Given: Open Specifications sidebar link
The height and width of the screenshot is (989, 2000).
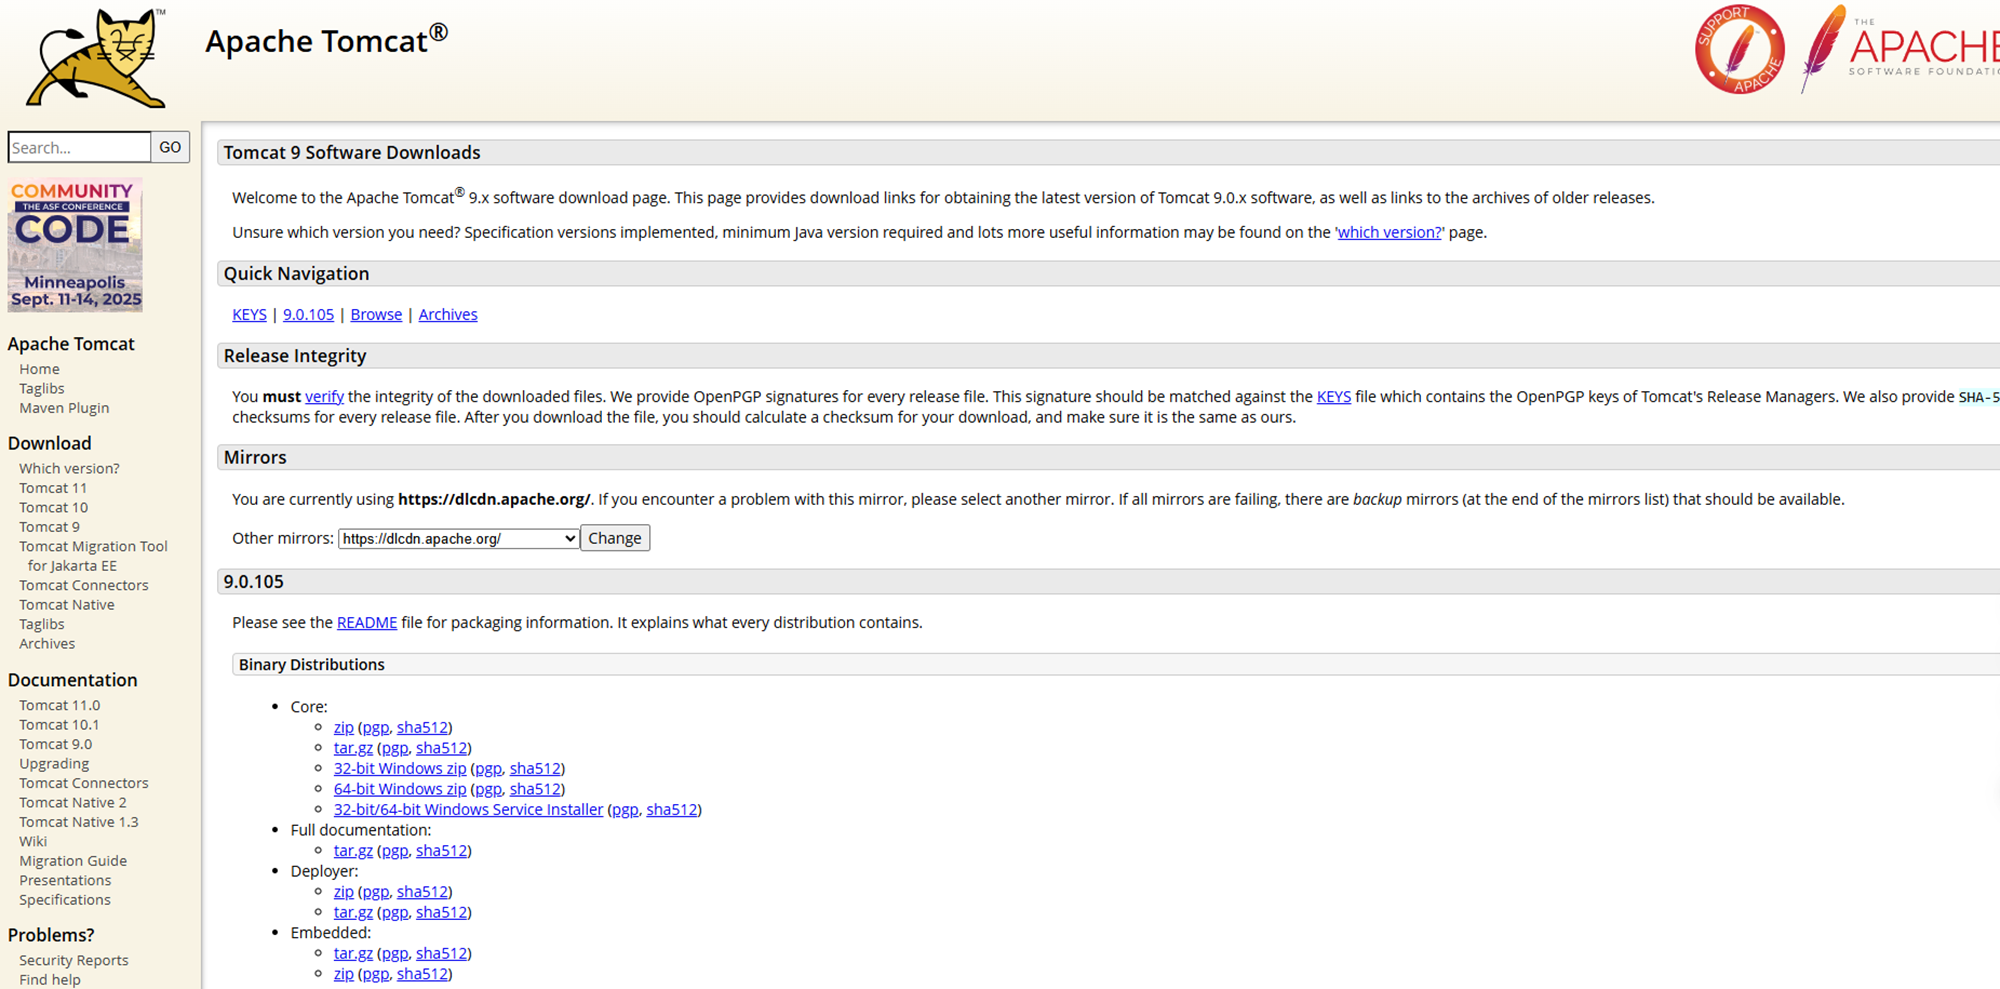Looking at the screenshot, I should [65, 900].
